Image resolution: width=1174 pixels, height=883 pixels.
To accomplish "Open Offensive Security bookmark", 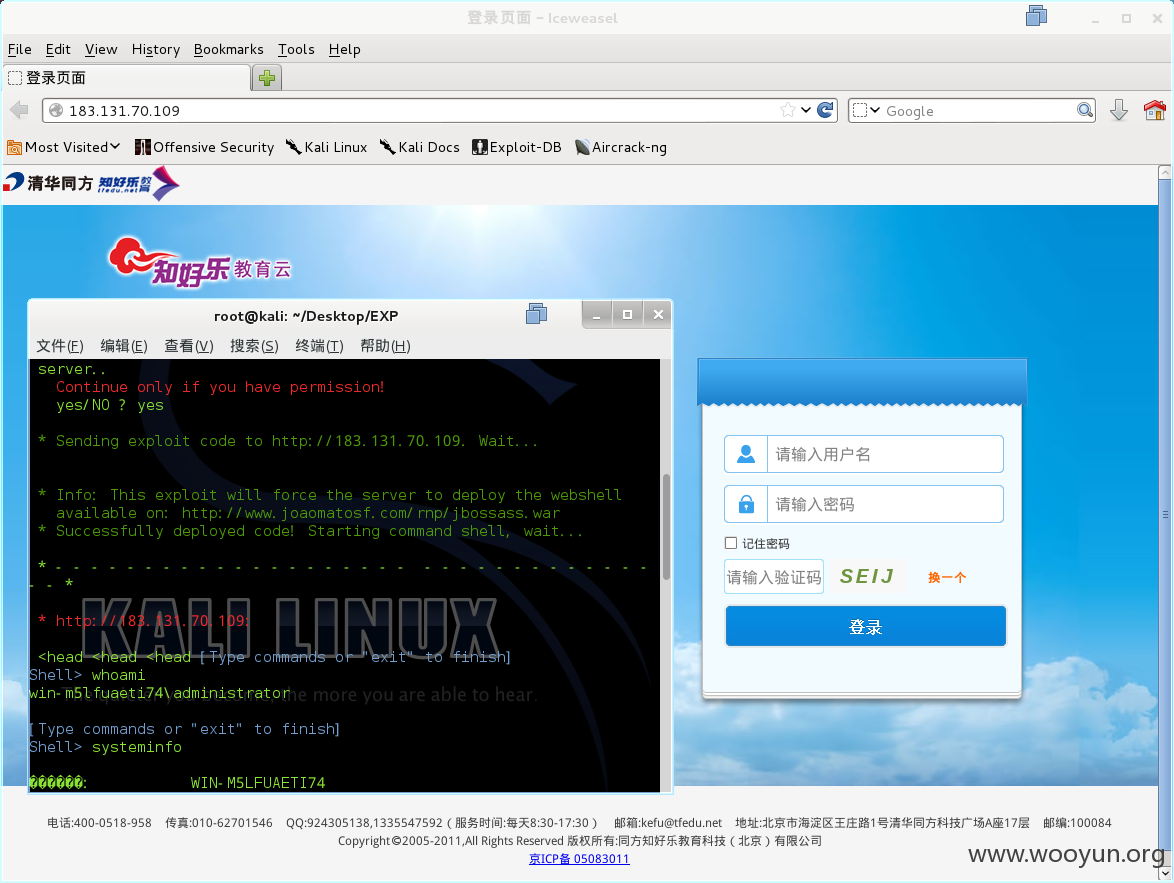I will pos(204,147).
